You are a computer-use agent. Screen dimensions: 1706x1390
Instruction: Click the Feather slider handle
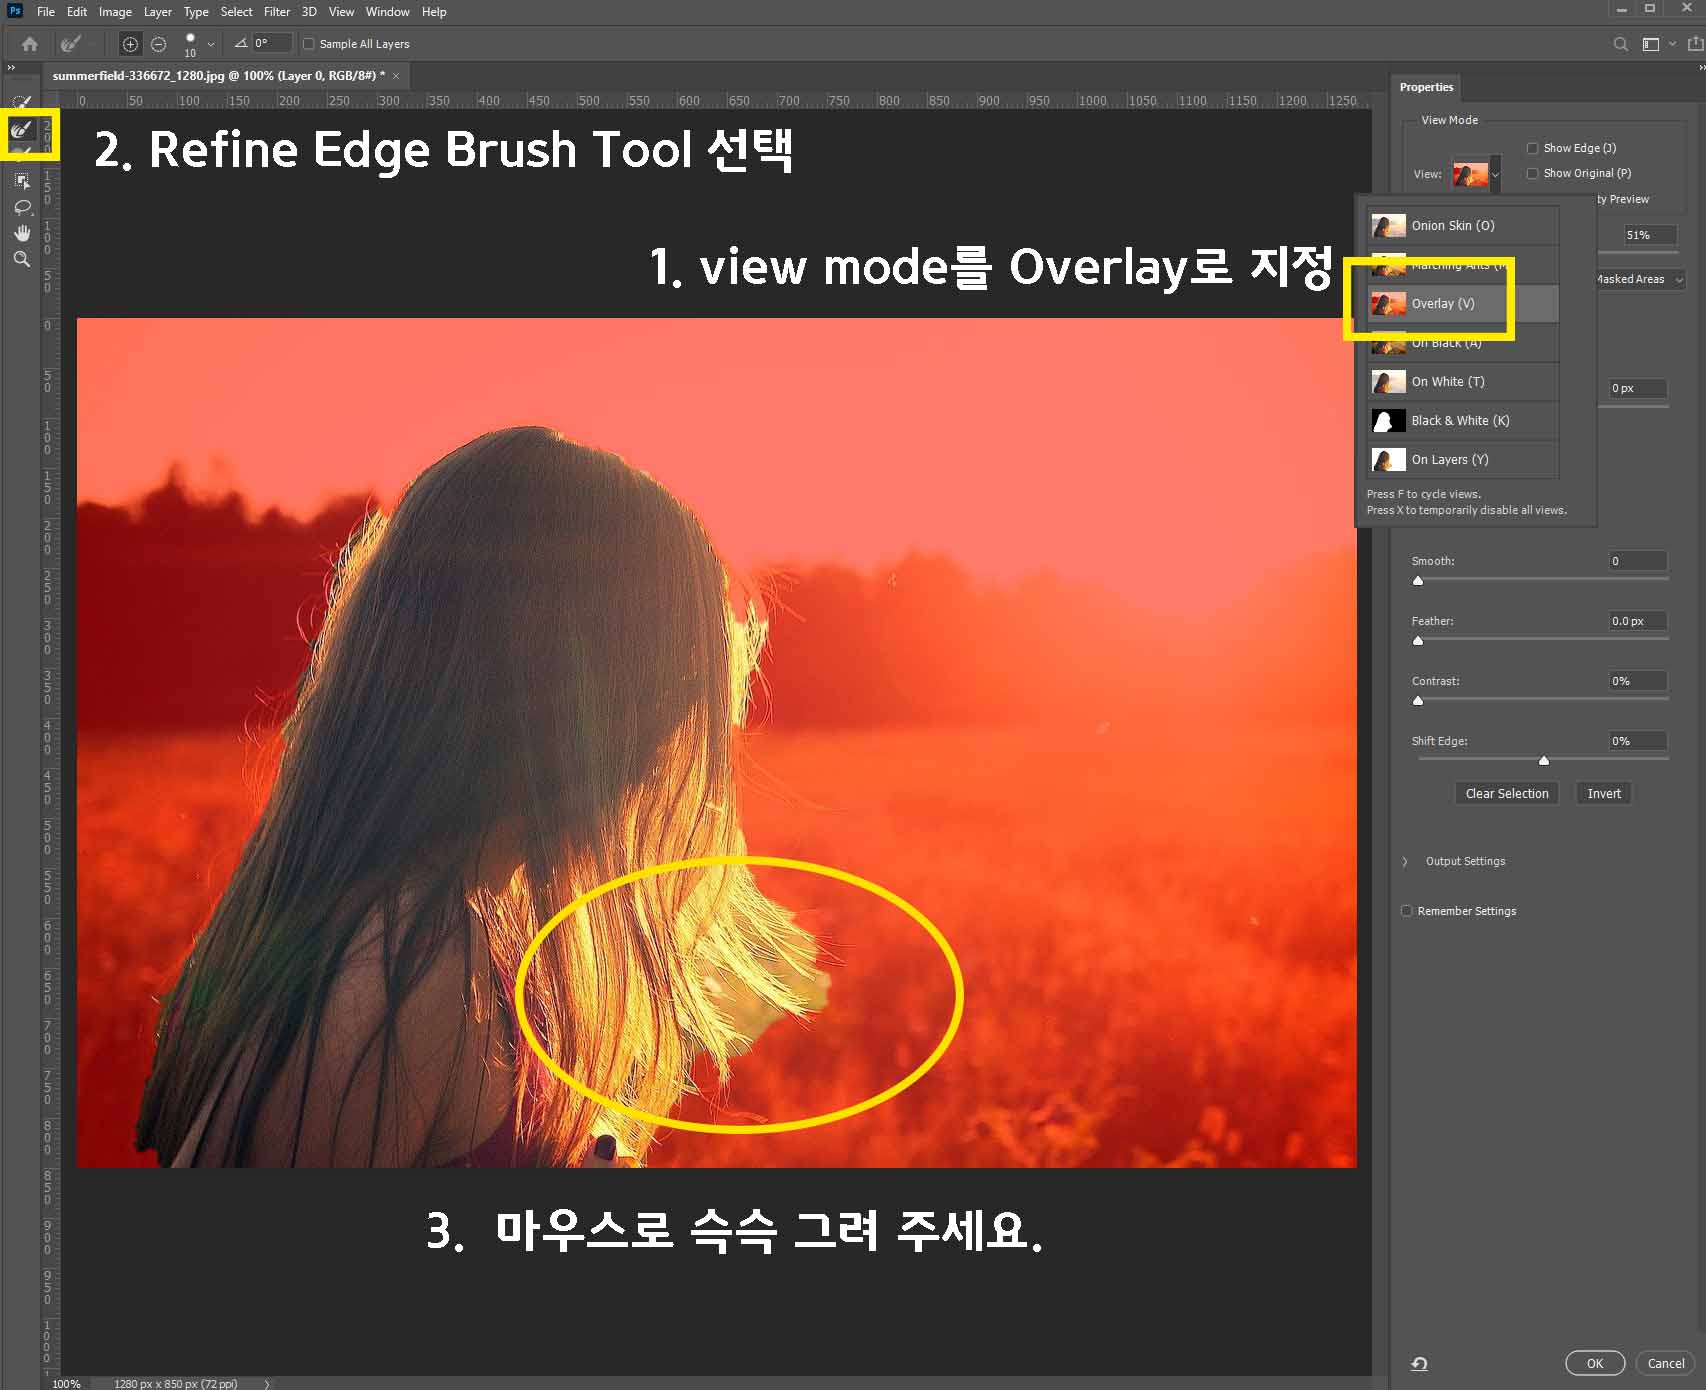click(x=1418, y=640)
